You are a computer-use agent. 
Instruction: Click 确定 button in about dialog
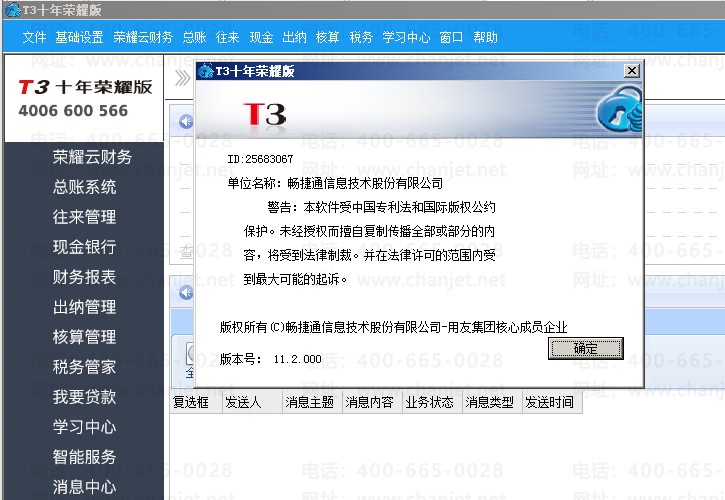(586, 348)
